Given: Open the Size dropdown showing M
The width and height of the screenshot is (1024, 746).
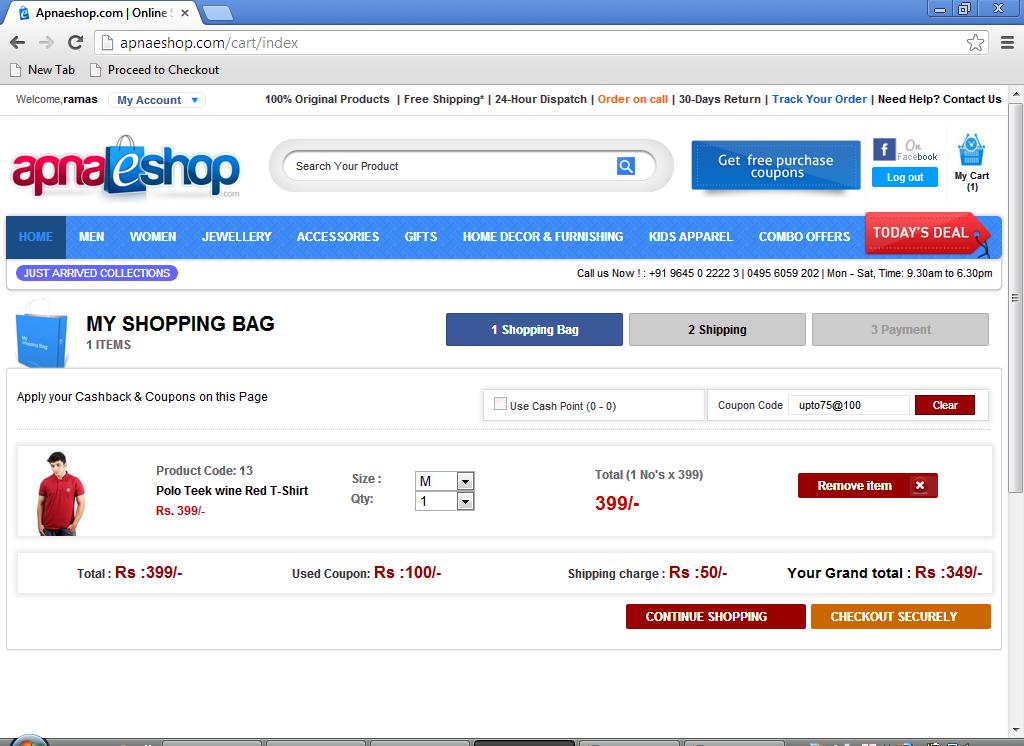Looking at the screenshot, I should [x=445, y=481].
